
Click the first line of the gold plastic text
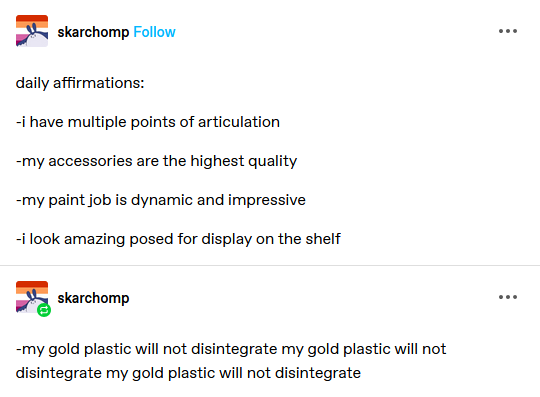(x=231, y=349)
